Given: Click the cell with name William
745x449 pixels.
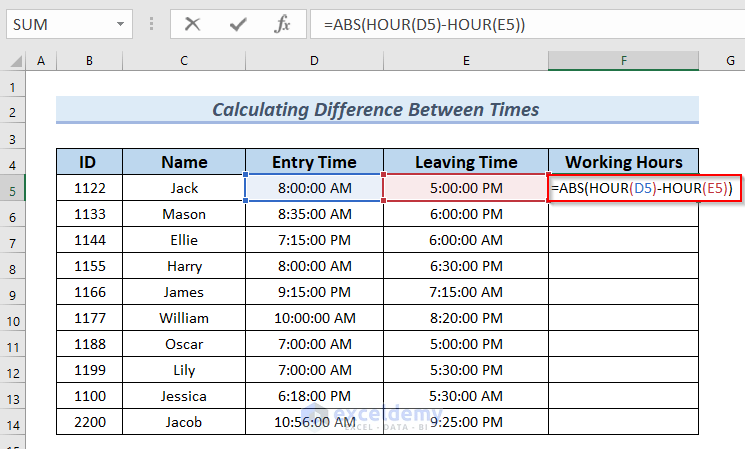Looking at the screenshot, I should click(x=184, y=318).
